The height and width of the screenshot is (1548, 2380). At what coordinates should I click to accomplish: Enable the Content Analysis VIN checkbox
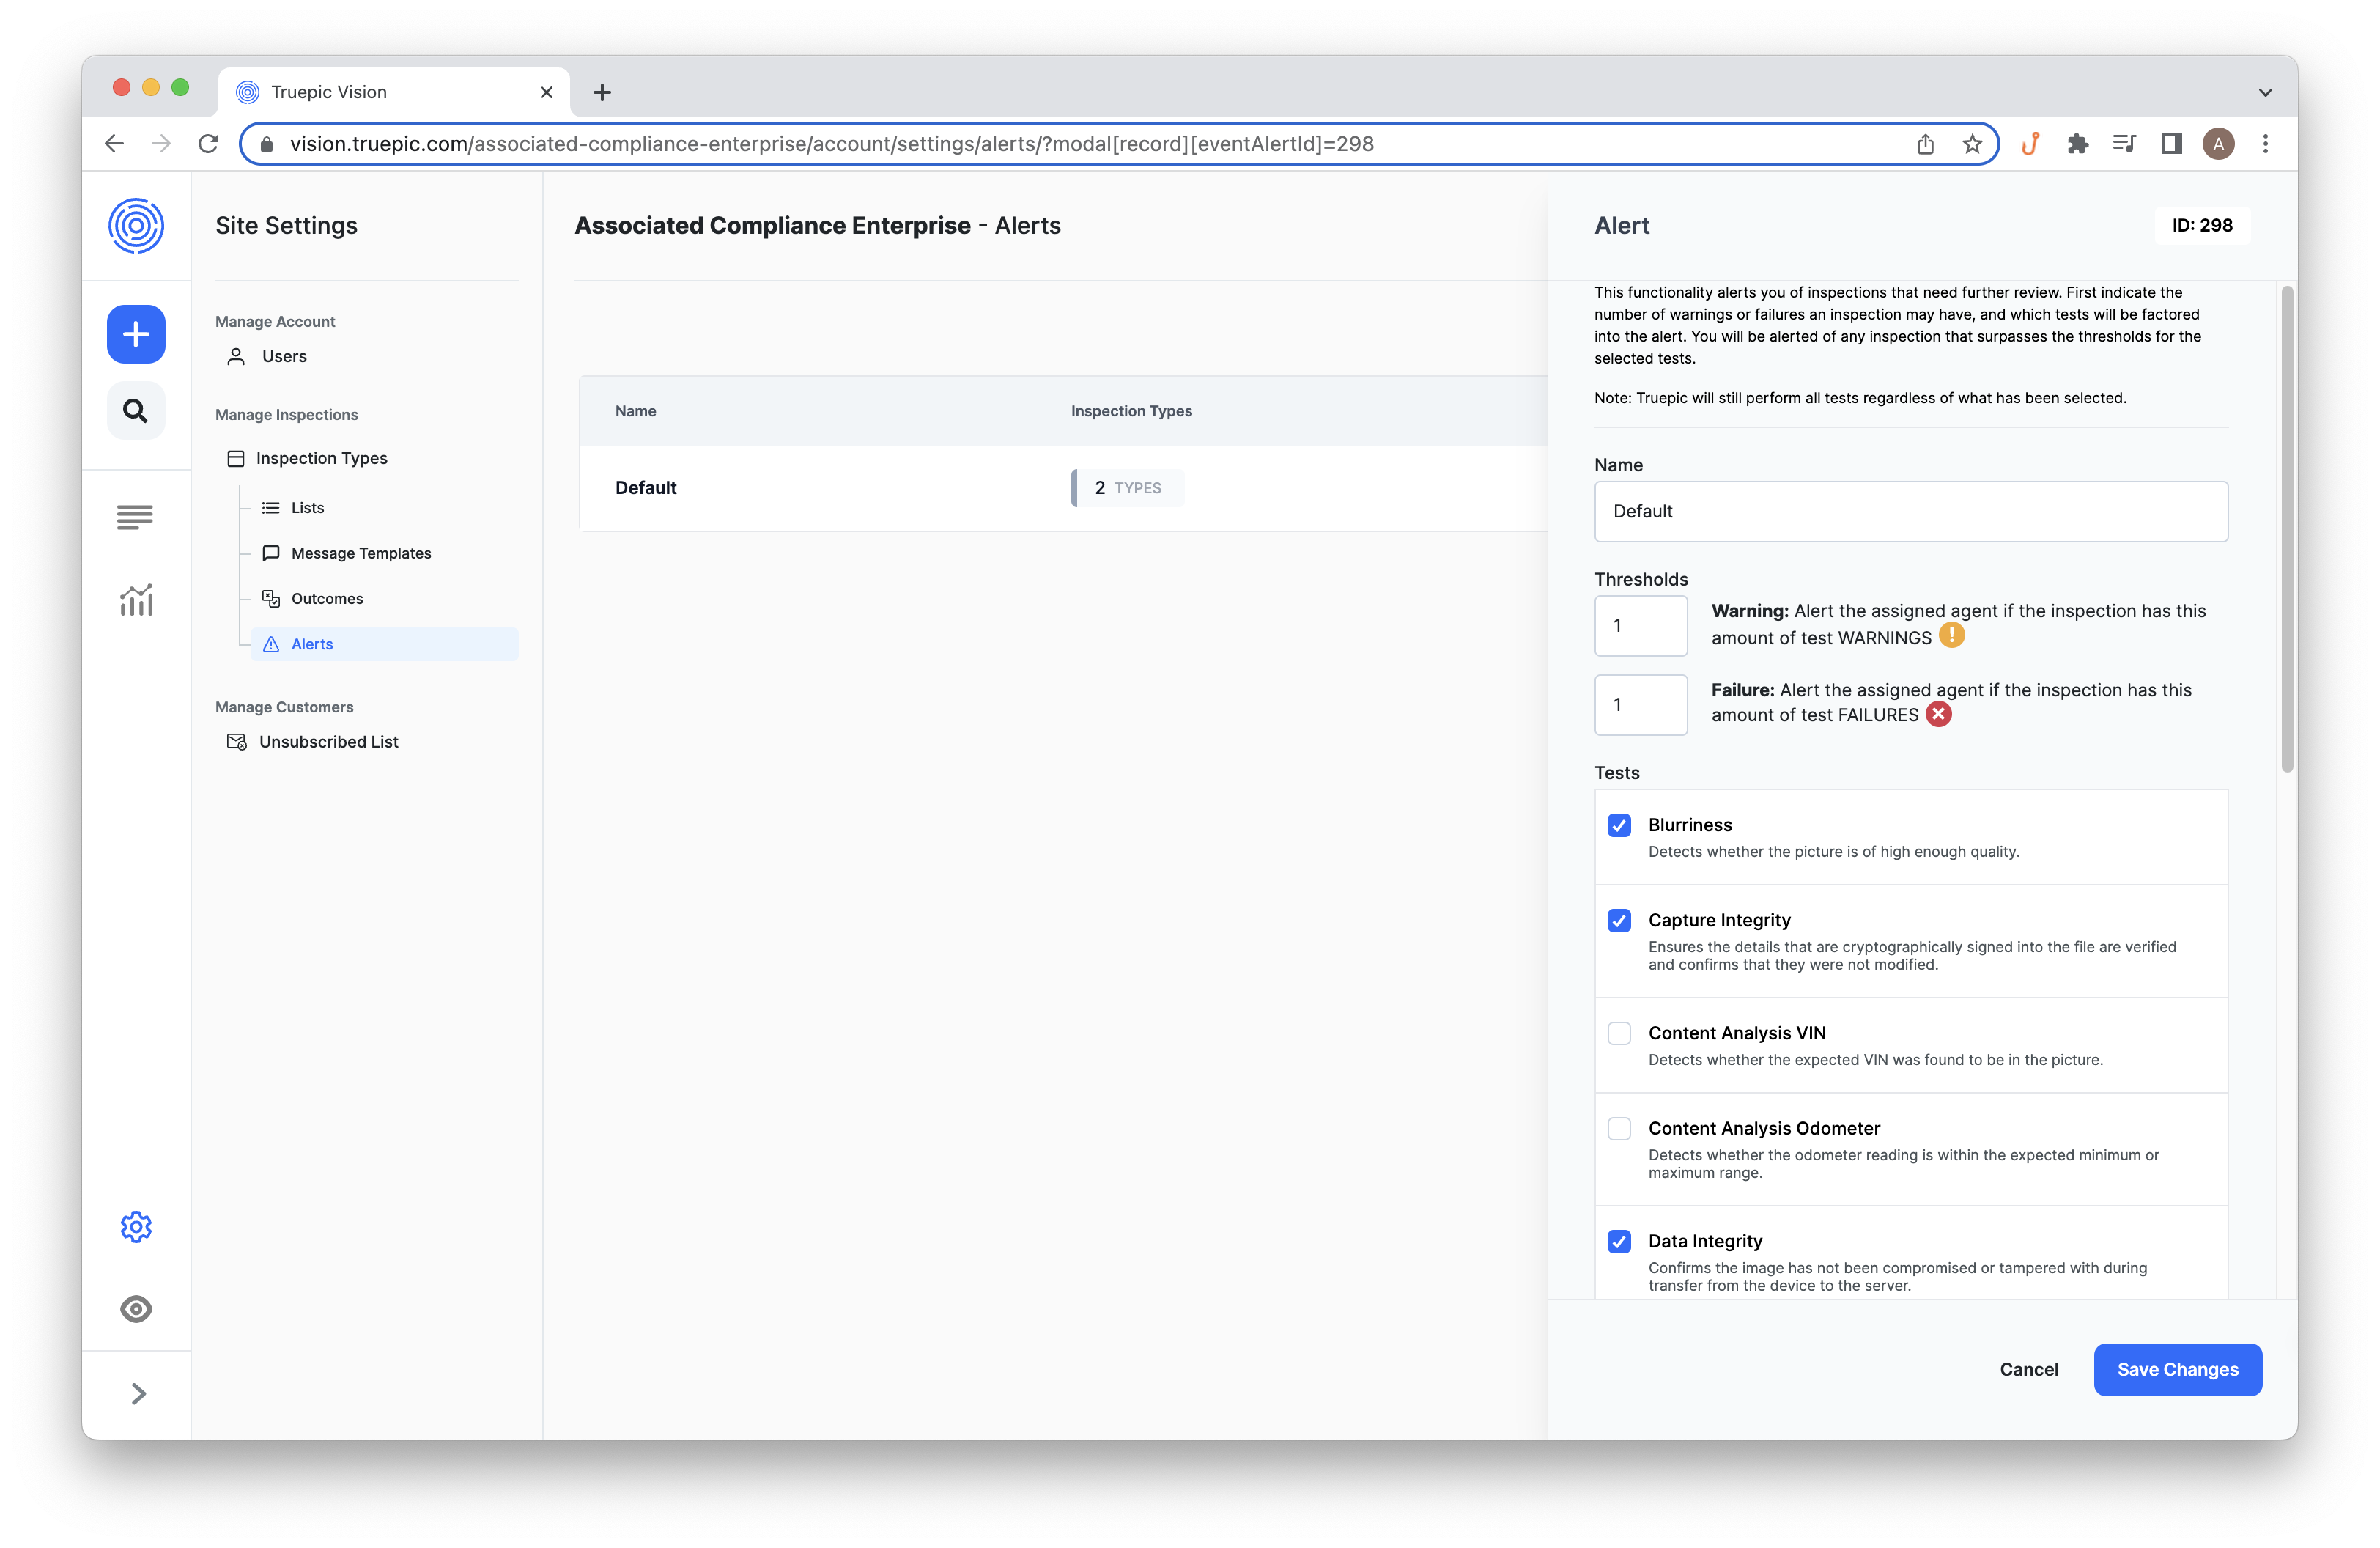click(1619, 1033)
